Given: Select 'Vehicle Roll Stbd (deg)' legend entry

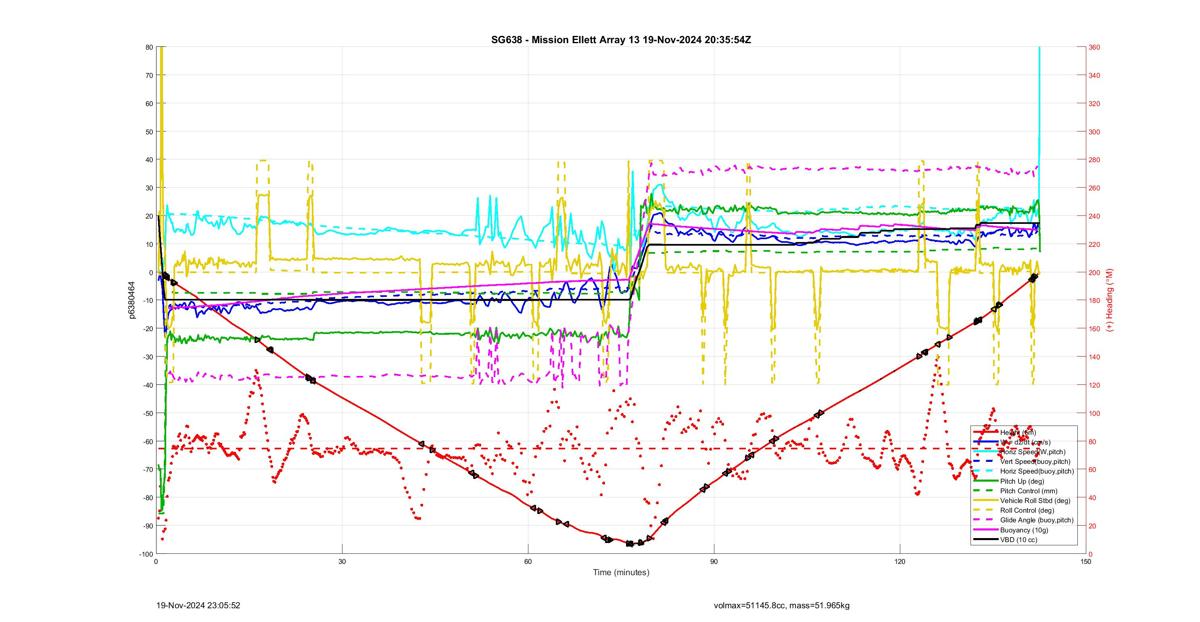Looking at the screenshot, I should tap(1036, 500).
